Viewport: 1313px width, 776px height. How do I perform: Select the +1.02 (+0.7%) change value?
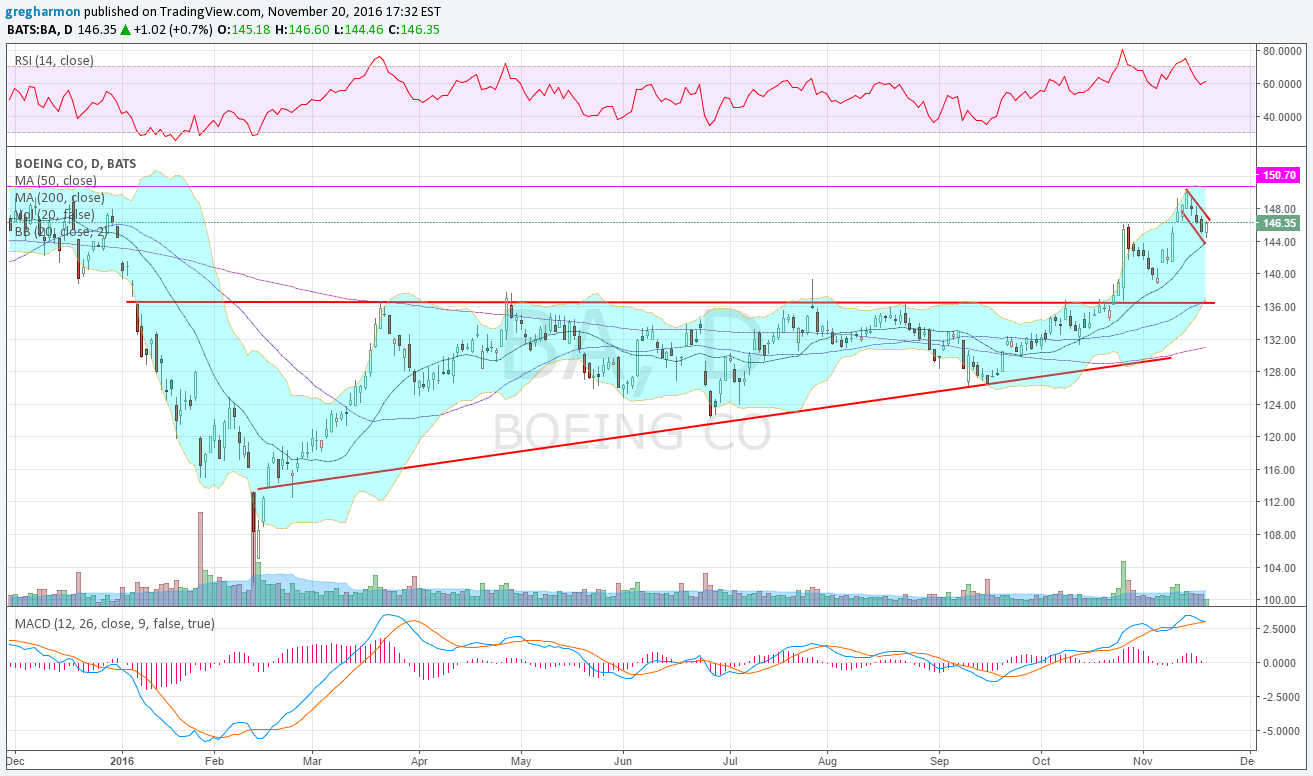pyautogui.click(x=174, y=30)
